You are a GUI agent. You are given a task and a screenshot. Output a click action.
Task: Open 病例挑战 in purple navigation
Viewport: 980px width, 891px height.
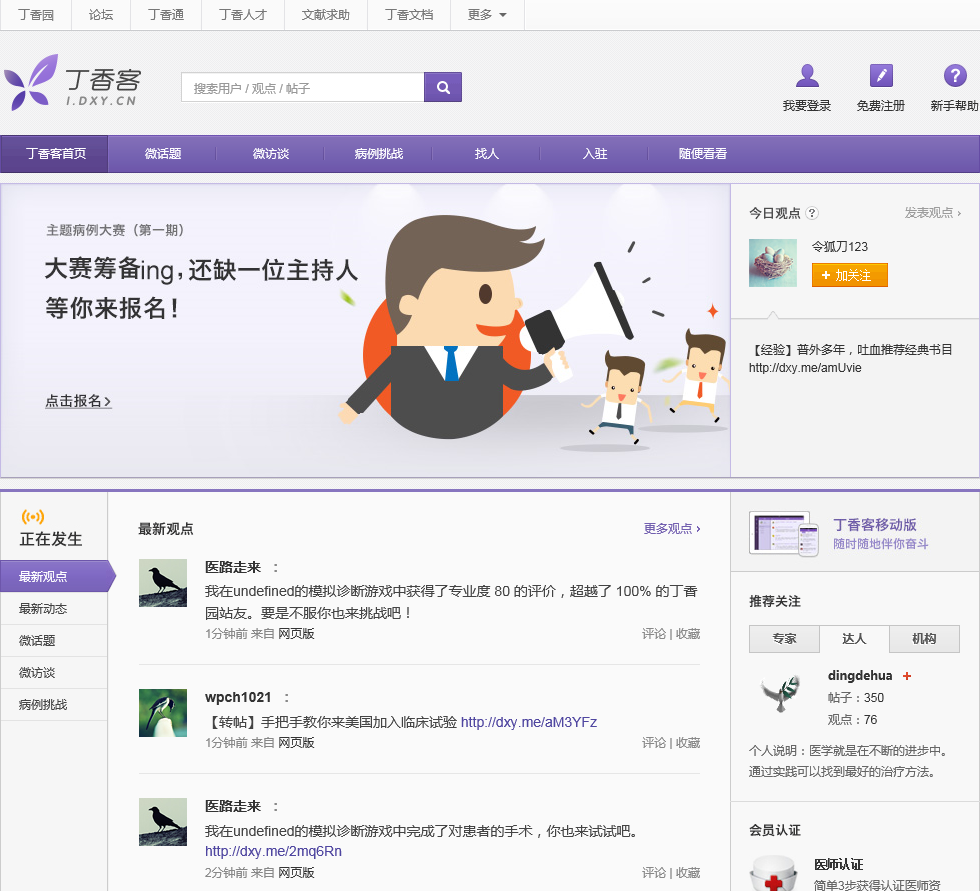[x=378, y=154]
